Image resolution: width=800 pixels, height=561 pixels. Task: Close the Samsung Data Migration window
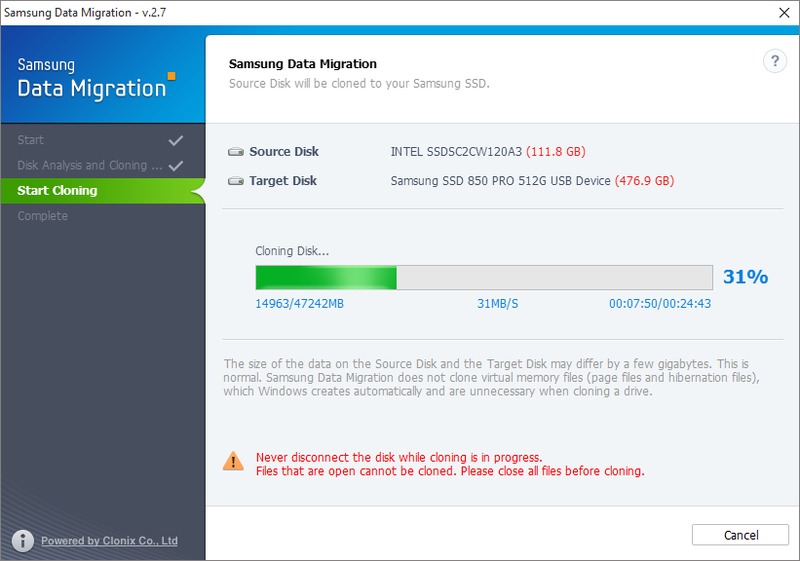click(x=782, y=13)
